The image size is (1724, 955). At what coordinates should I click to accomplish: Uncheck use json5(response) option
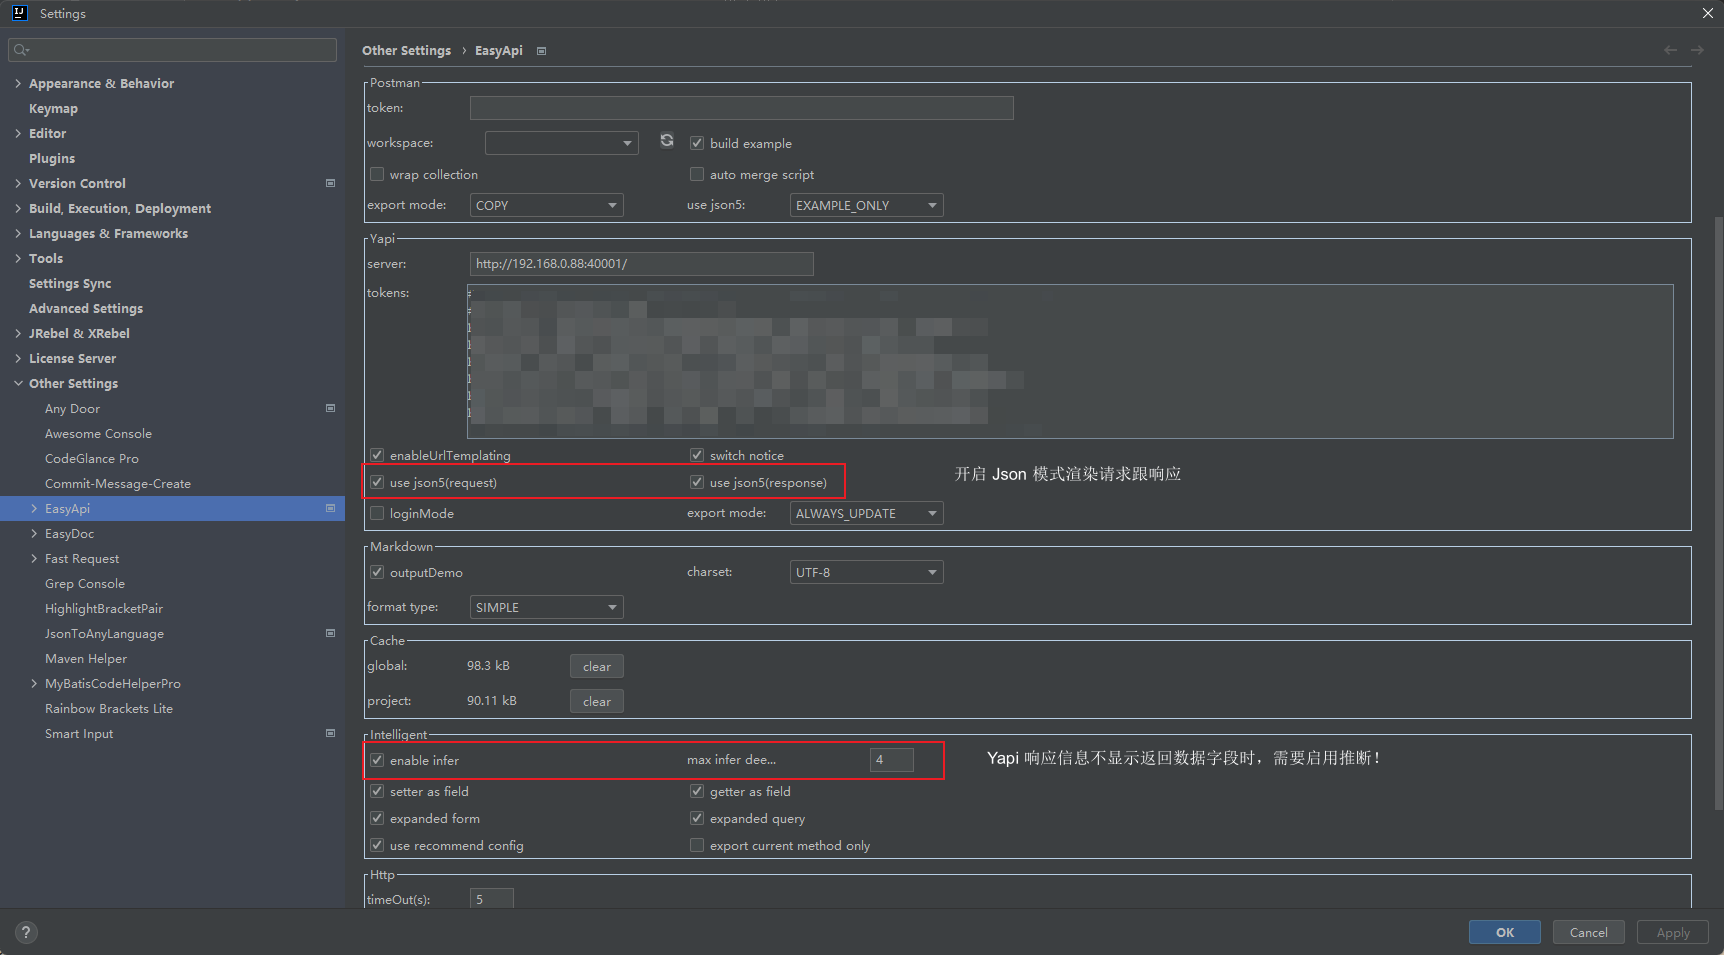coord(697,482)
